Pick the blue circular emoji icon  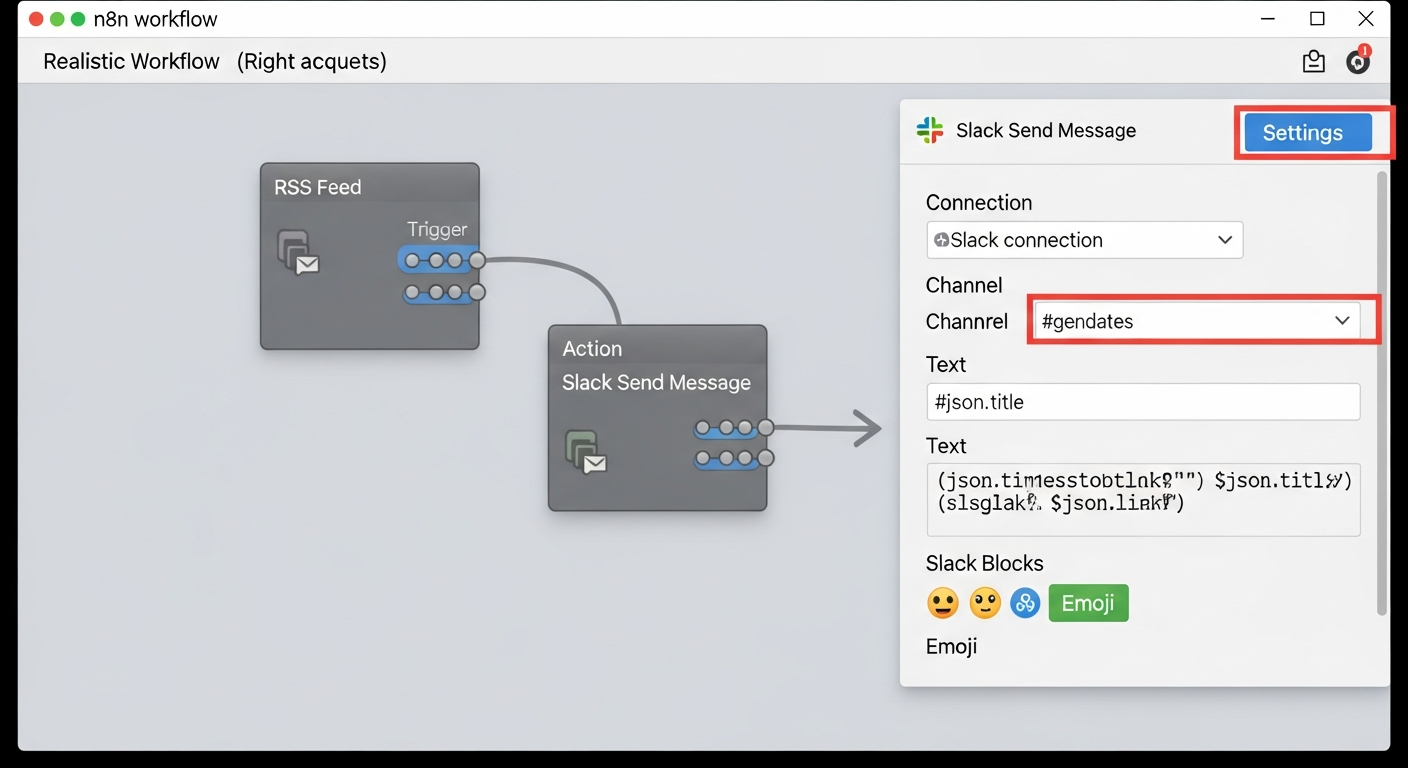pos(1025,603)
